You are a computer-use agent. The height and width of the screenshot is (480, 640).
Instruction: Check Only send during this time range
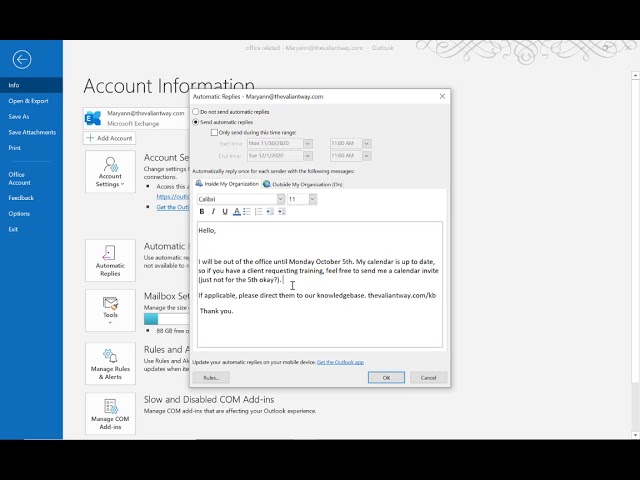[x=214, y=133]
